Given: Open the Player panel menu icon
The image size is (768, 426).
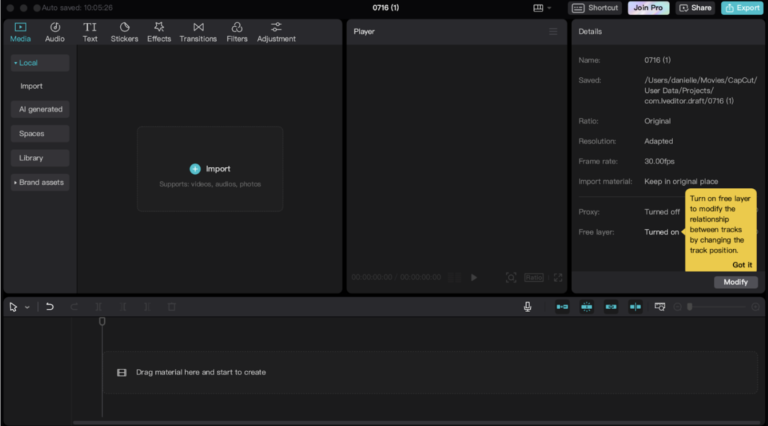Looking at the screenshot, I should tap(553, 31).
